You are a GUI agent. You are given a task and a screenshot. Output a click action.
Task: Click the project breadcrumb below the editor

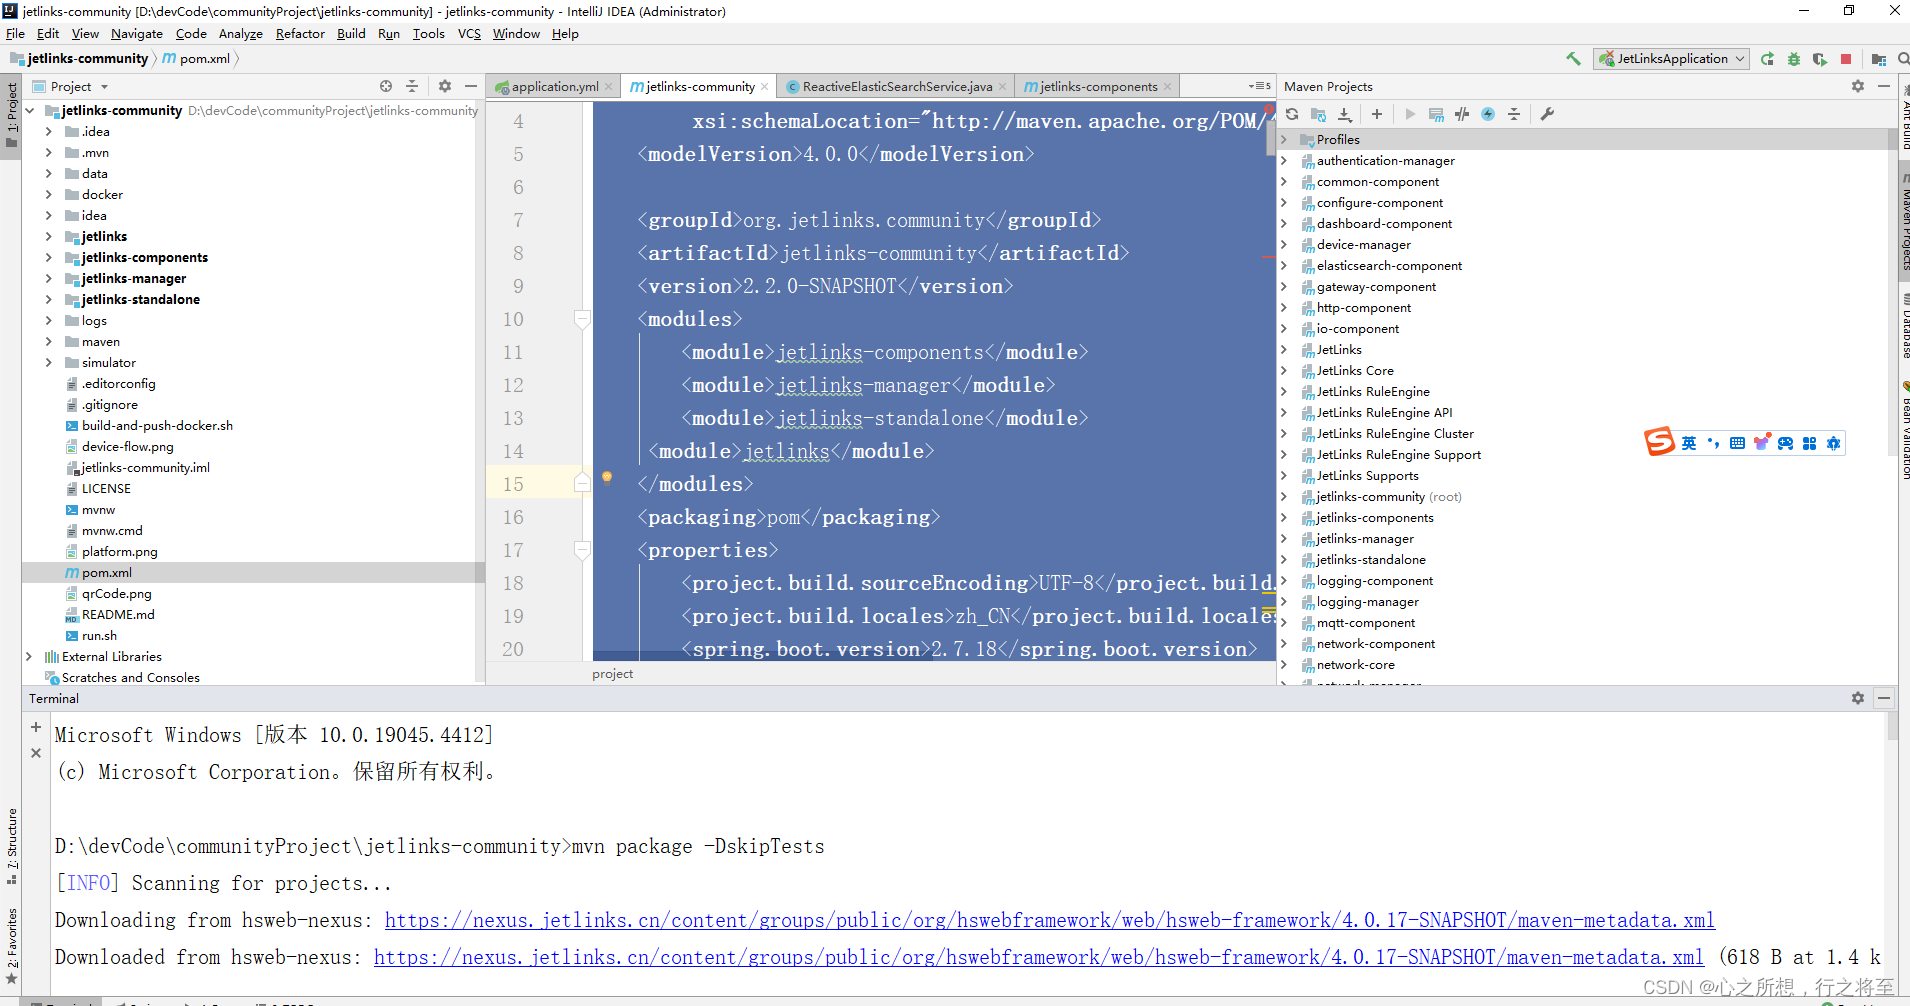click(612, 674)
